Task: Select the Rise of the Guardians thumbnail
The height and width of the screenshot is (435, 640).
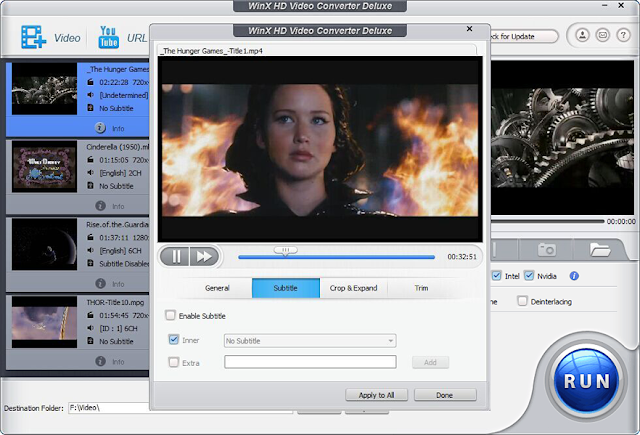Action: pos(44,244)
